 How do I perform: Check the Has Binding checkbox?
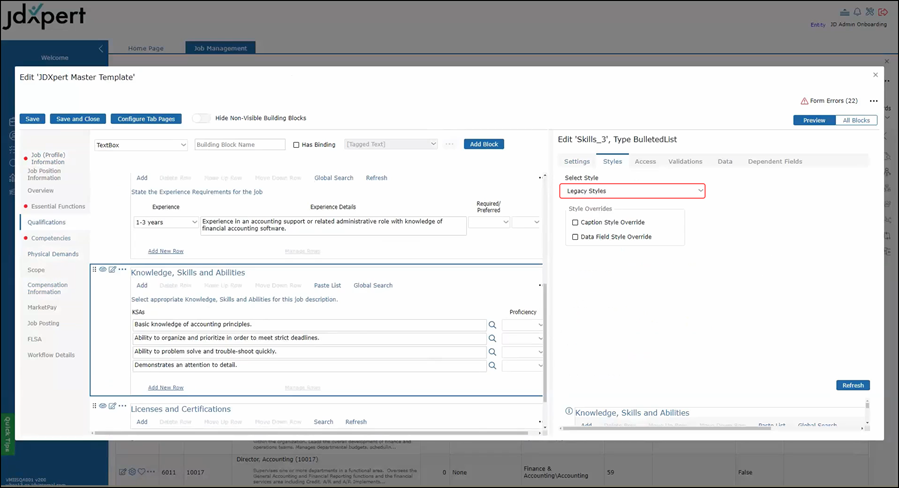tap(296, 145)
